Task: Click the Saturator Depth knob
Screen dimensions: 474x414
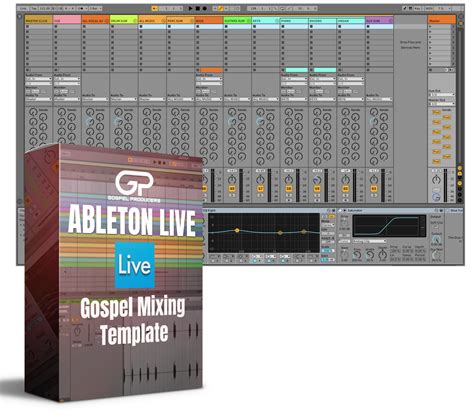Action: pyautogui.click(x=383, y=255)
